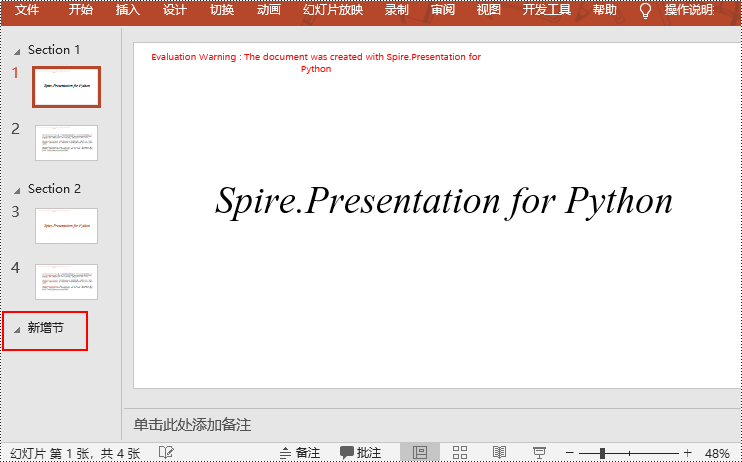Collapse the Section 1 triangle

17,52
